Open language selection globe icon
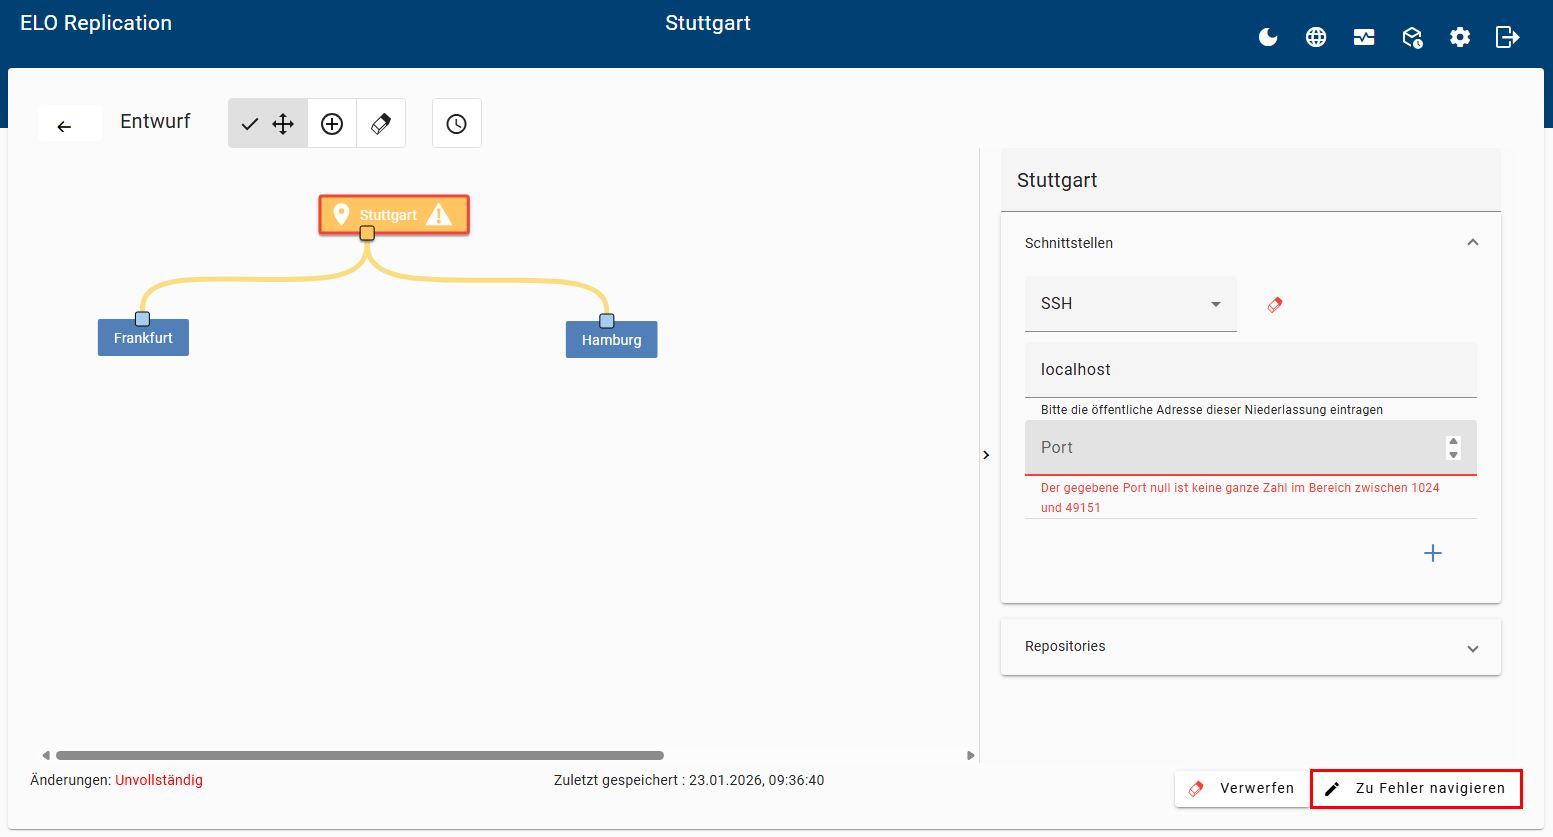 click(x=1316, y=37)
